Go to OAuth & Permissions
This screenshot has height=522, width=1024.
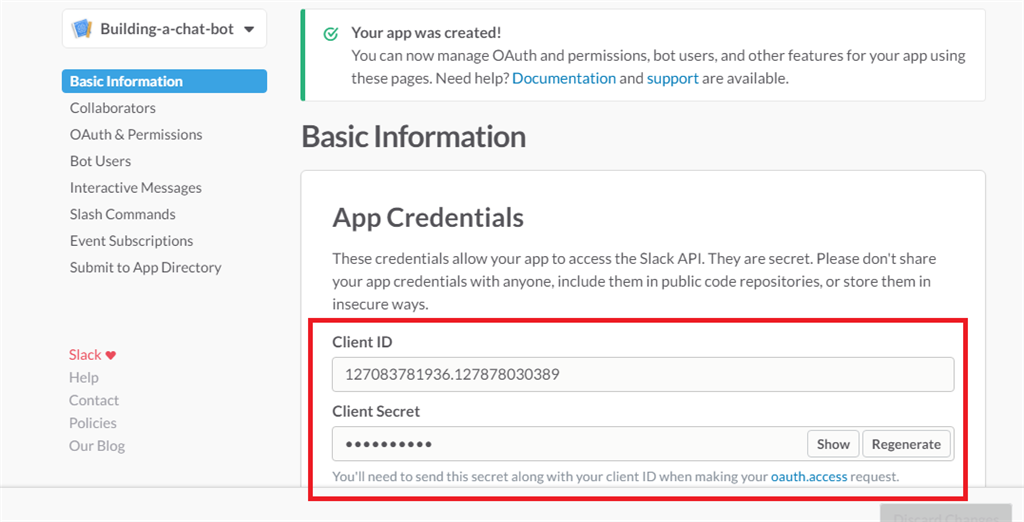(136, 134)
